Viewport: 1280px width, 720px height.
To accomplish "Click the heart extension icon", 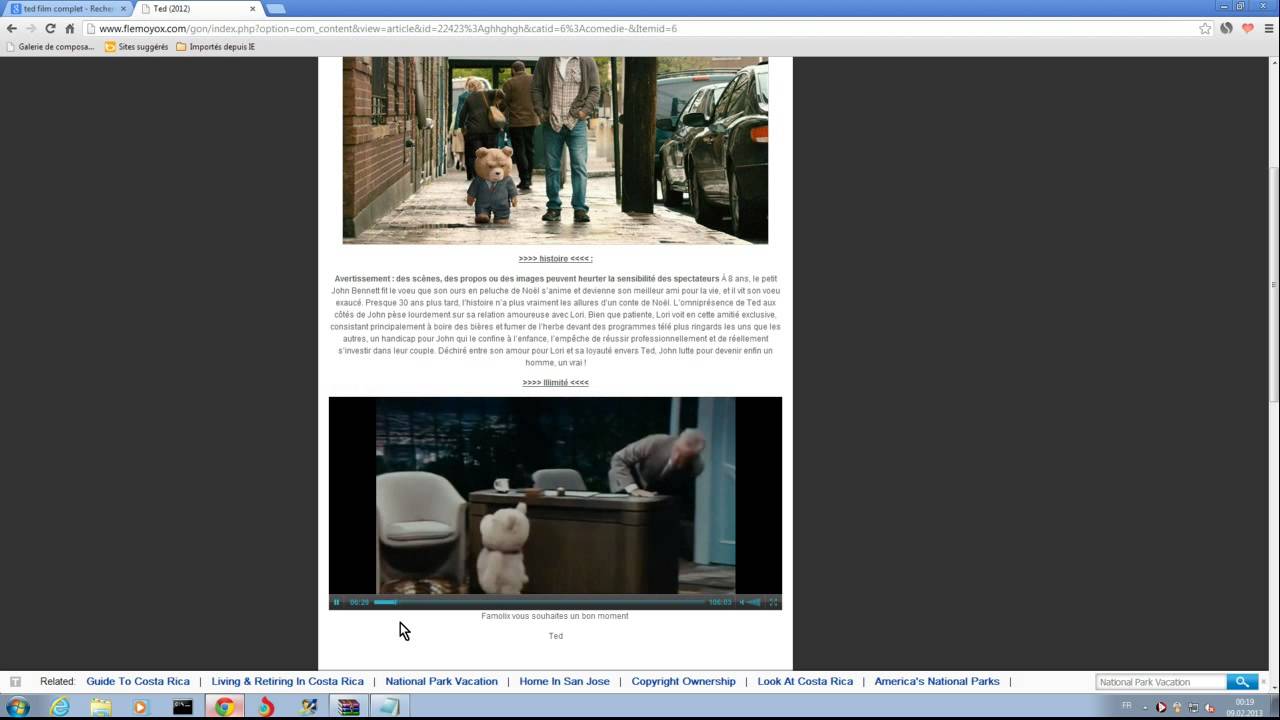I will coord(1248,28).
